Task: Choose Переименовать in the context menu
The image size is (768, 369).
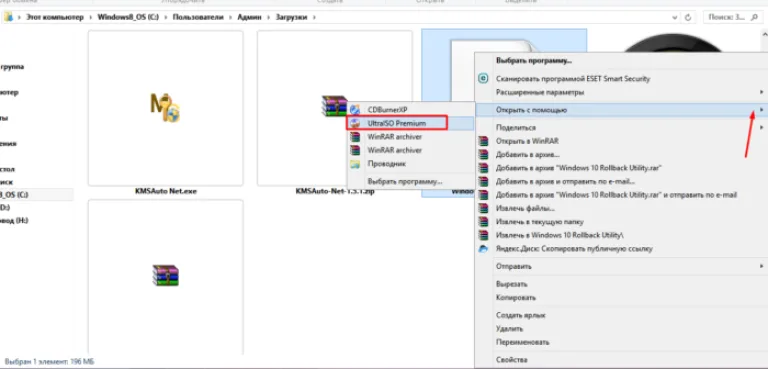Action: (x=522, y=342)
